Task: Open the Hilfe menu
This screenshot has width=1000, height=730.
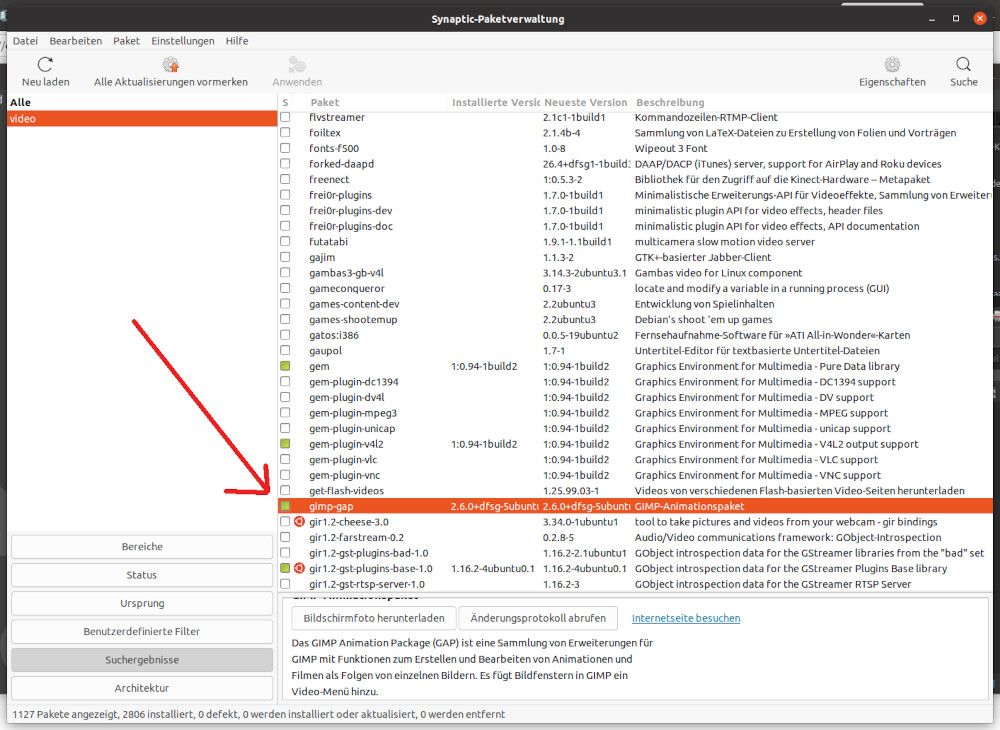Action: (x=237, y=41)
